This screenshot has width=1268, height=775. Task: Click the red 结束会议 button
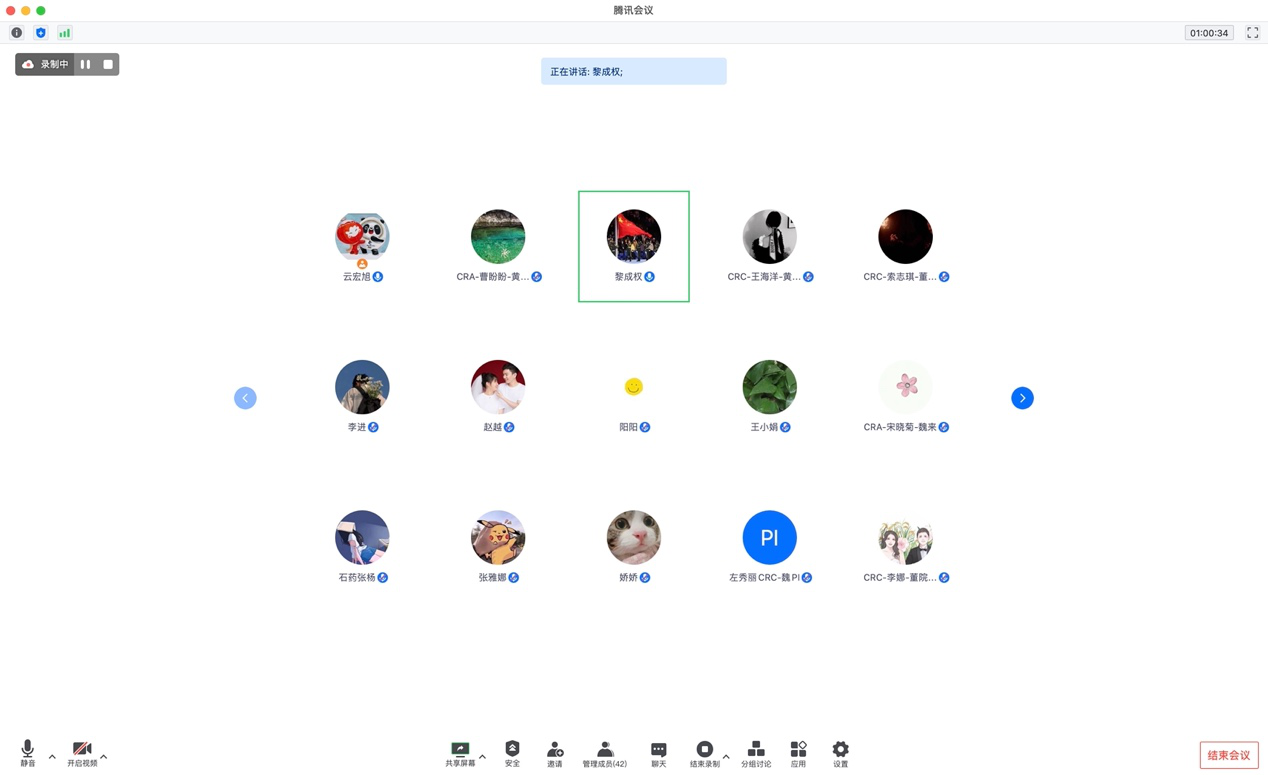point(1228,755)
